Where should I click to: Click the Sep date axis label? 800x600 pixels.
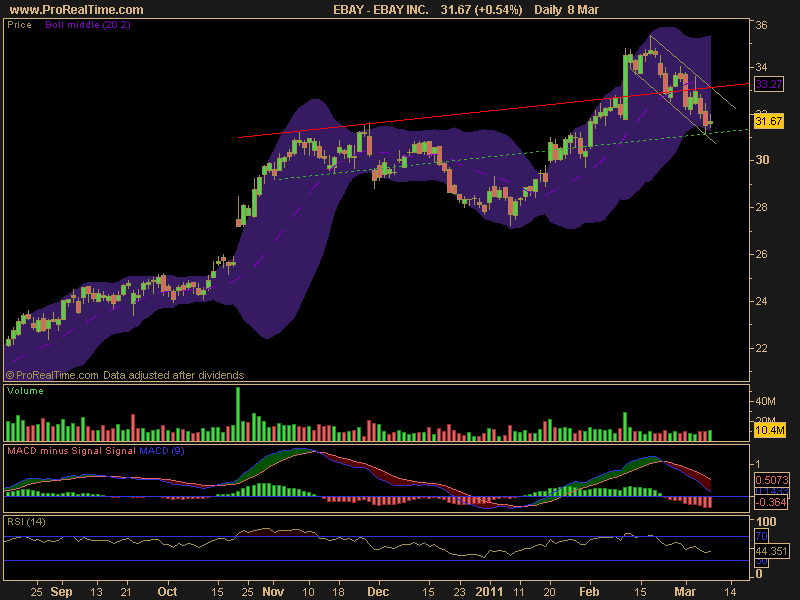61,592
